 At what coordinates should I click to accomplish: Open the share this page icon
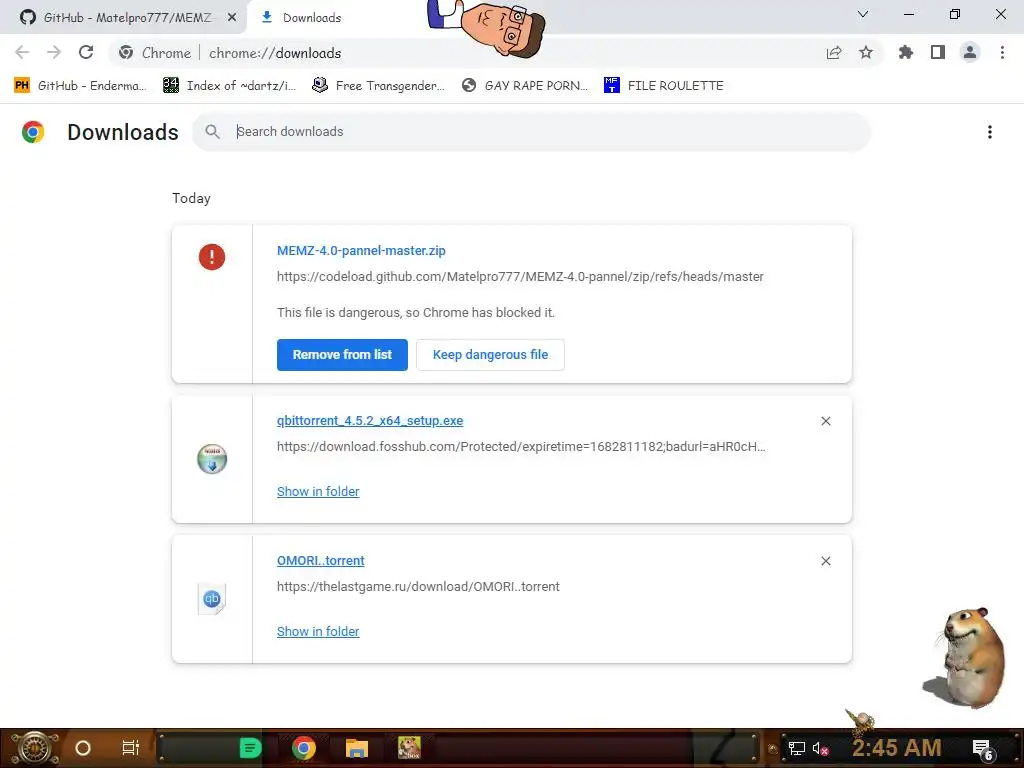pyautogui.click(x=834, y=53)
